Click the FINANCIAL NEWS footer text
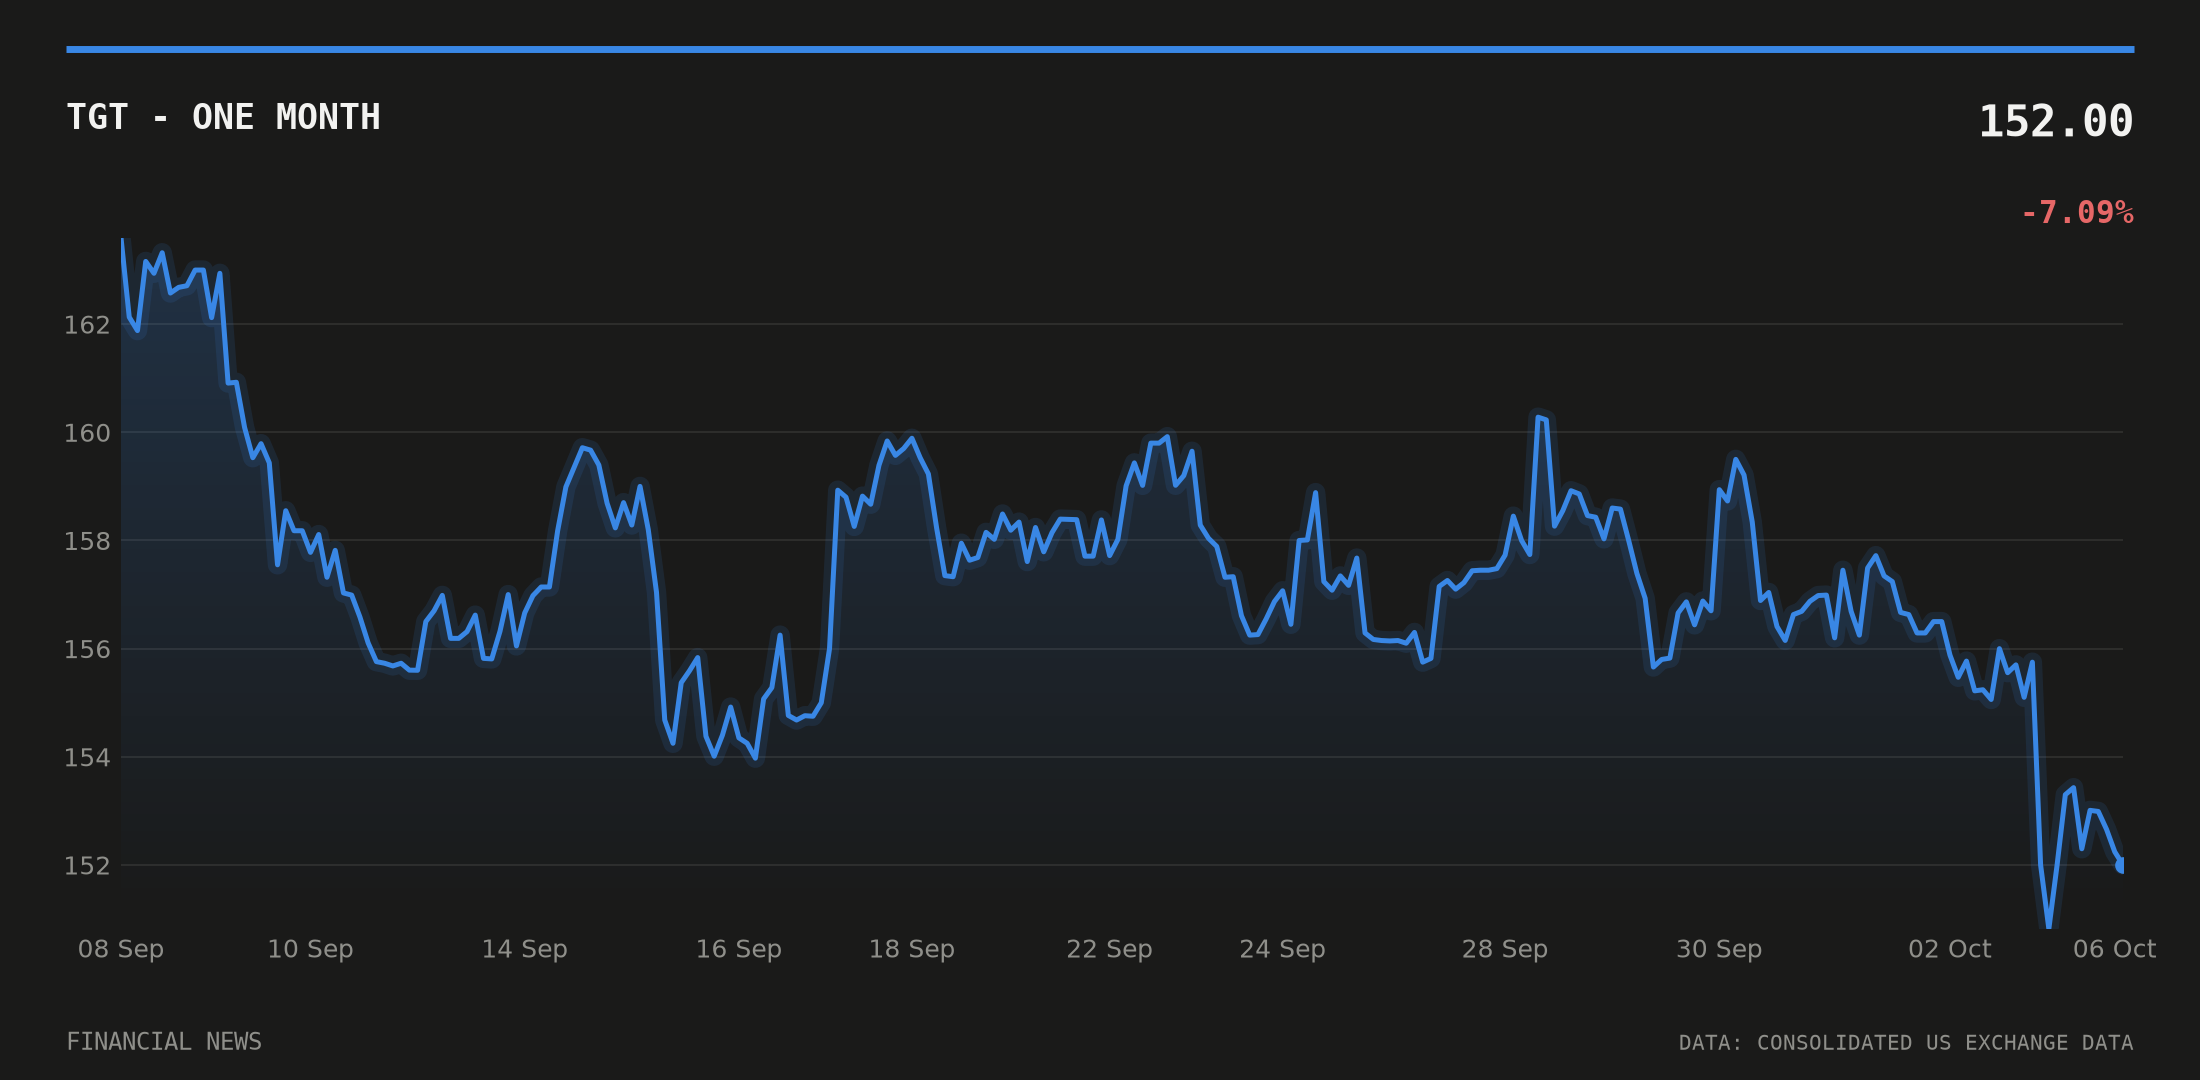The image size is (2200, 1080). click(x=164, y=1042)
